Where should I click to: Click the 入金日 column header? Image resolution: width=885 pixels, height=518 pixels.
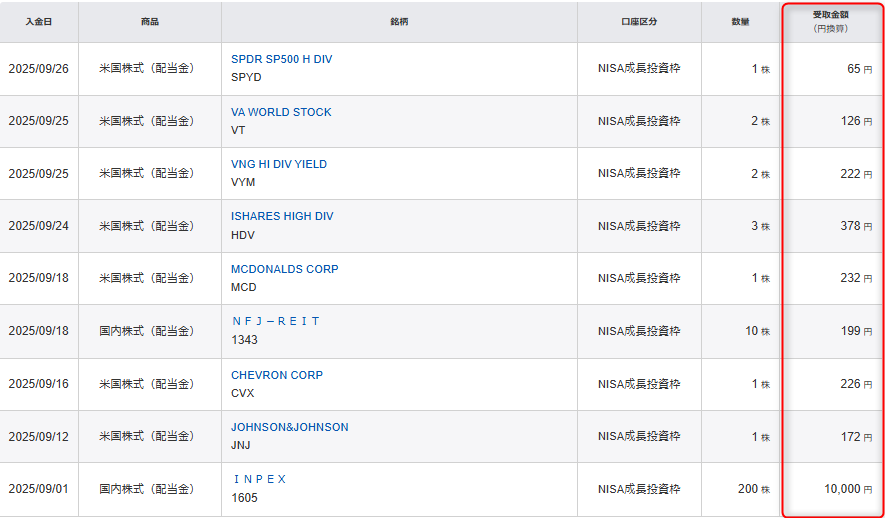coord(39,21)
